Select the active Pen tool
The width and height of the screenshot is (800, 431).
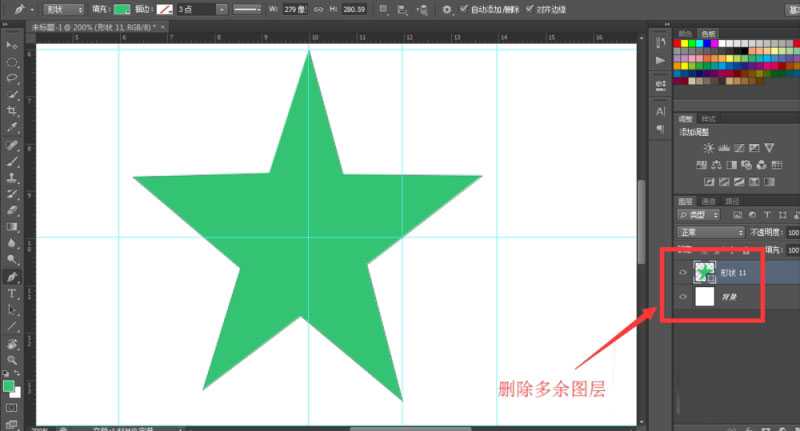[x=12, y=277]
